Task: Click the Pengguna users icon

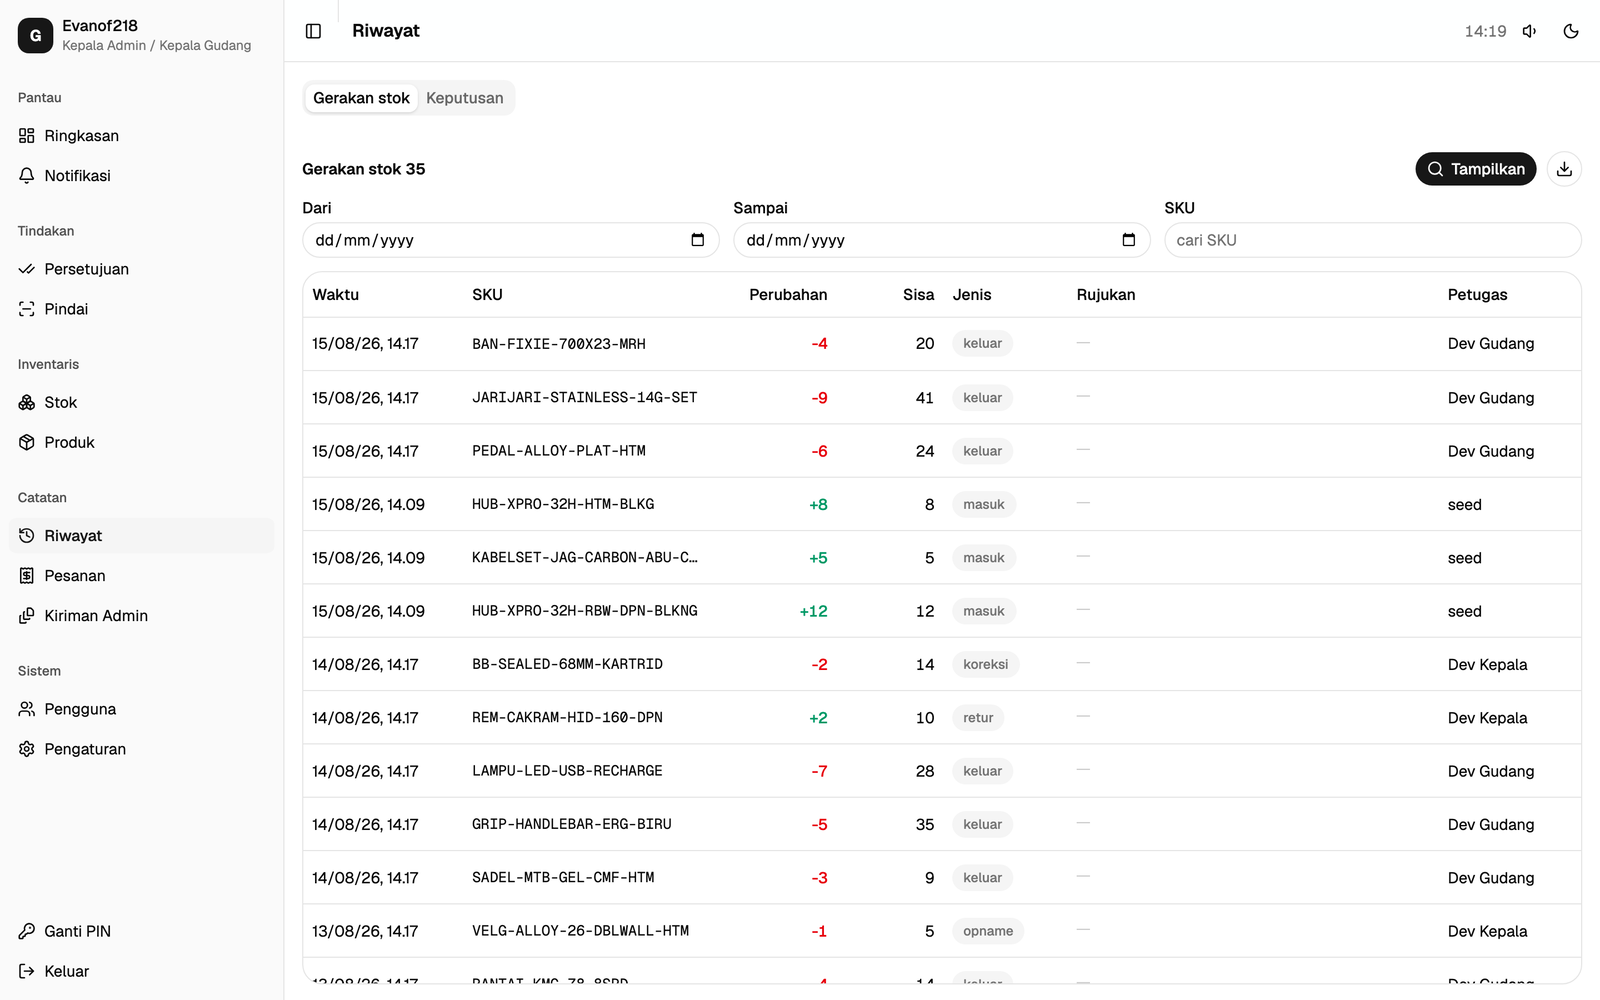Action: click(27, 709)
